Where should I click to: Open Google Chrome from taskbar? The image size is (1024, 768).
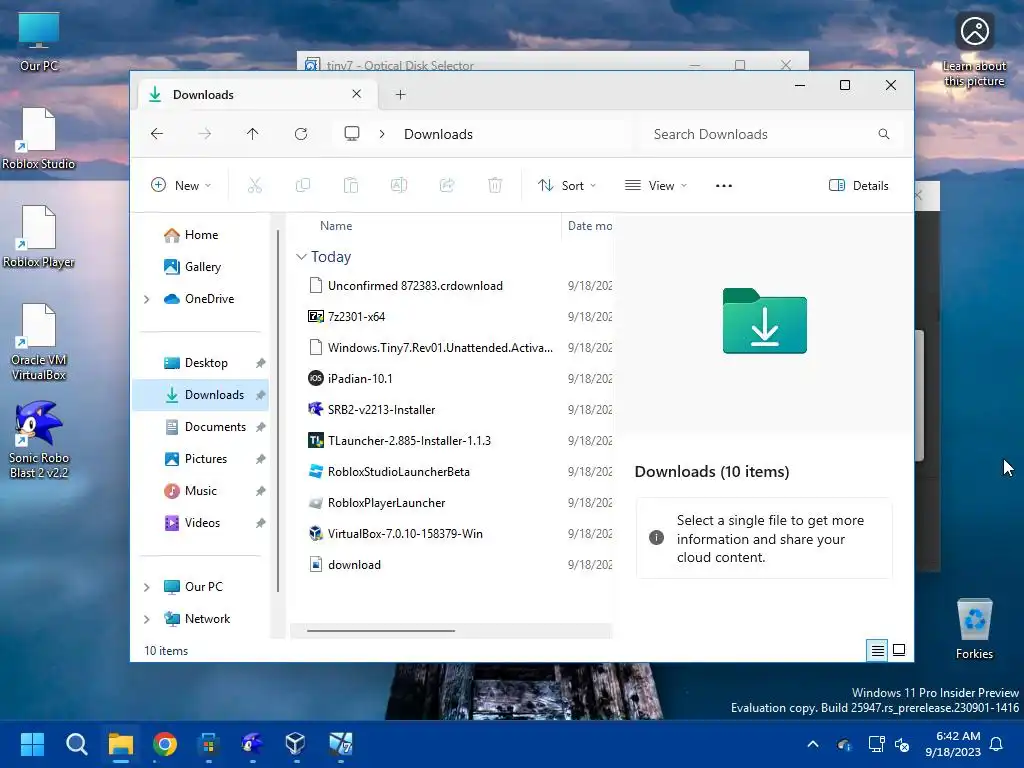point(165,744)
